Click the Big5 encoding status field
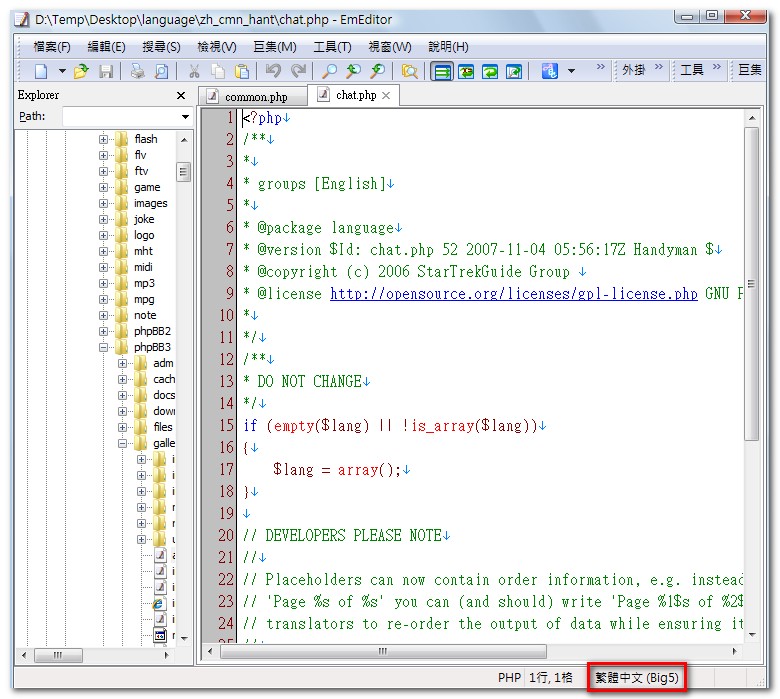780x699 pixels. (x=637, y=677)
